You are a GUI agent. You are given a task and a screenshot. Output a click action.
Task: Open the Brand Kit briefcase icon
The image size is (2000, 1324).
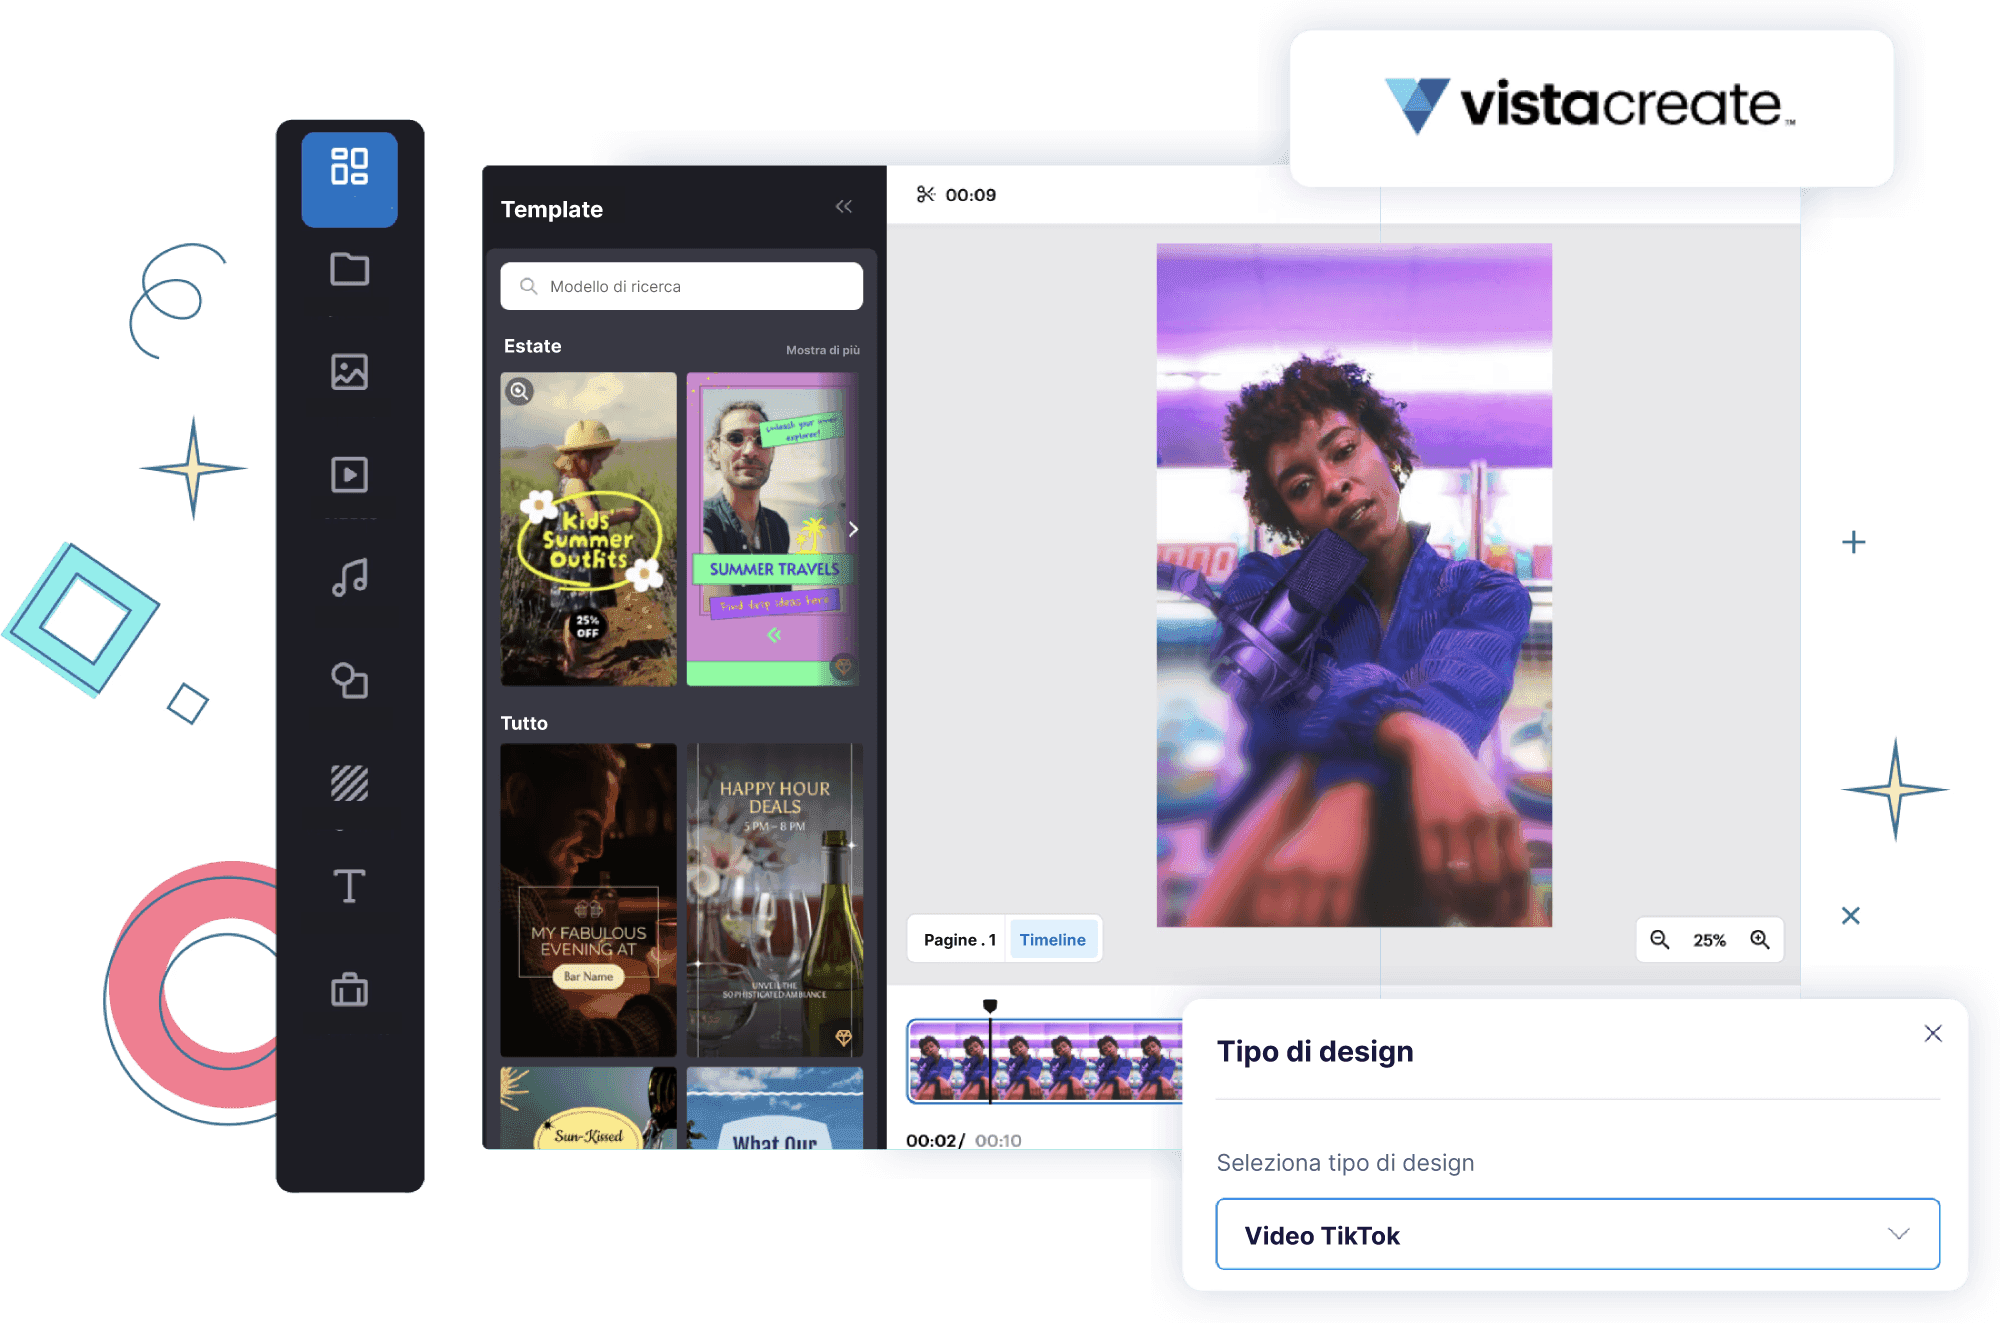(349, 990)
